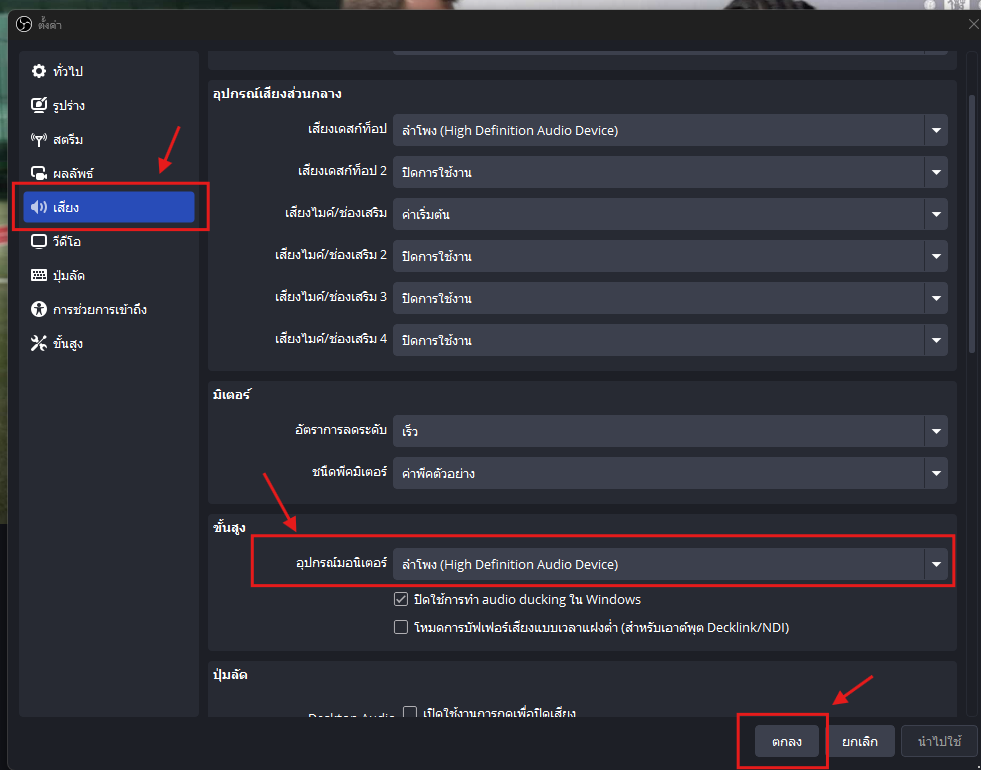Screen dimensions: 981x770
Task: Click the อัตราการลดระดับ label
Action: (x=341, y=430)
